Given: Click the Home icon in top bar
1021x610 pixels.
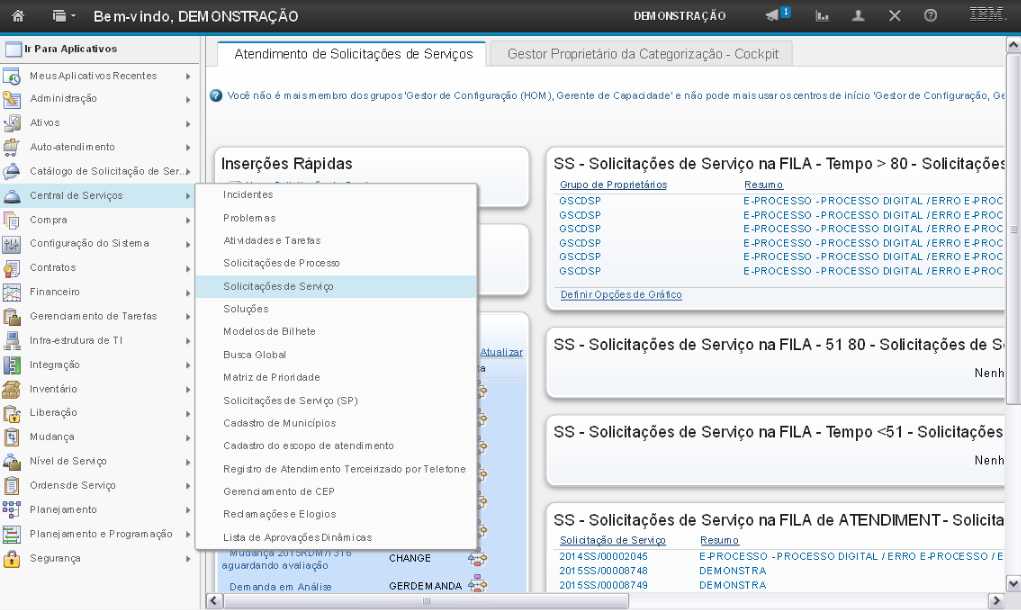Looking at the screenshot, I should click(17, 16).
